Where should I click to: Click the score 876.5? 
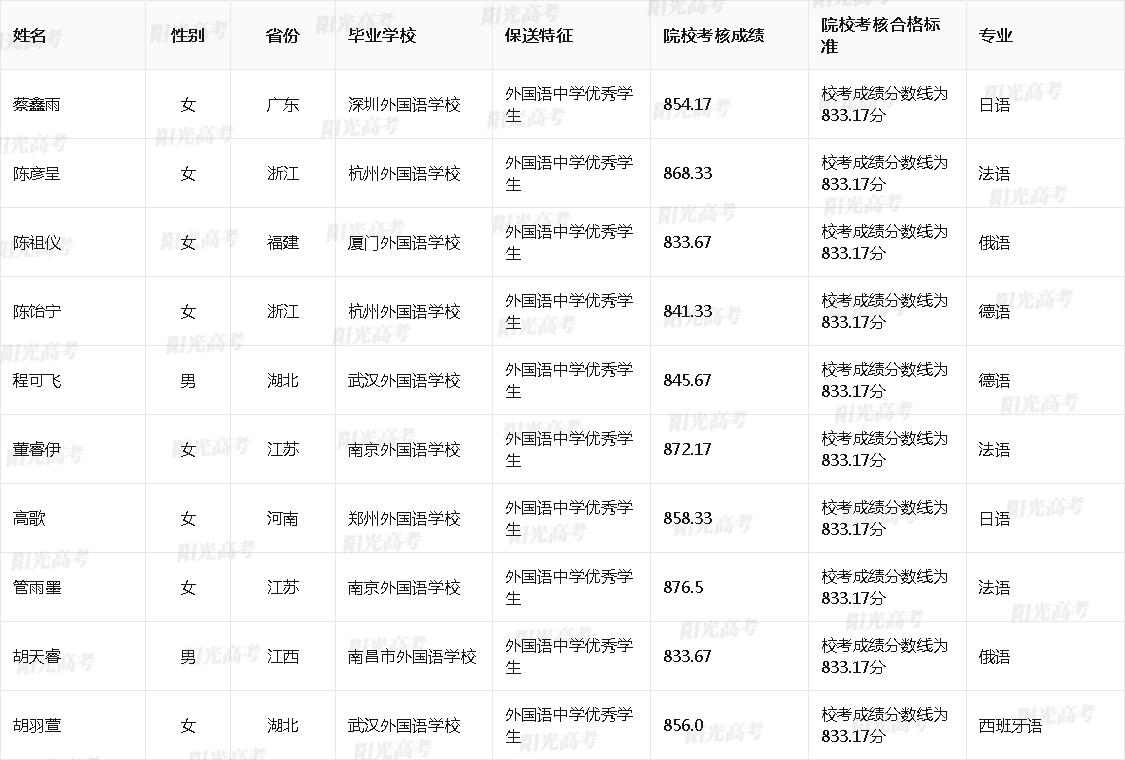tap(683, 587)
